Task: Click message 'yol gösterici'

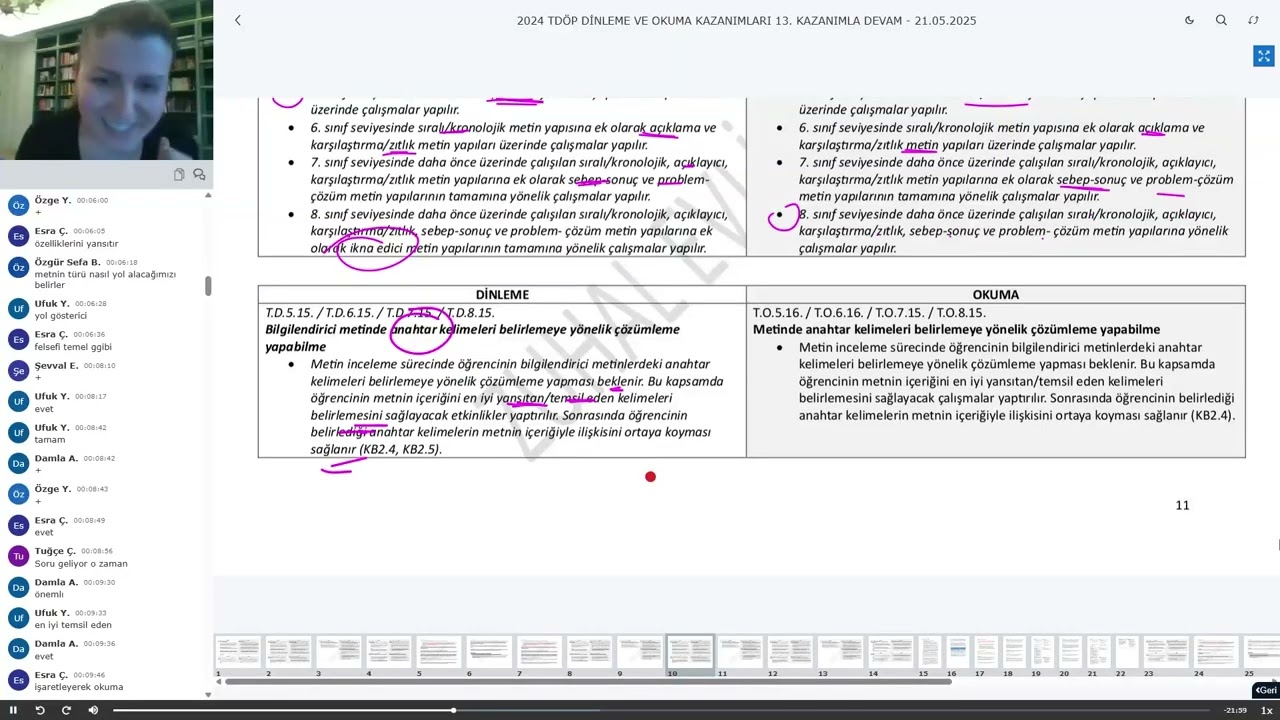Action: click(61, 315)
